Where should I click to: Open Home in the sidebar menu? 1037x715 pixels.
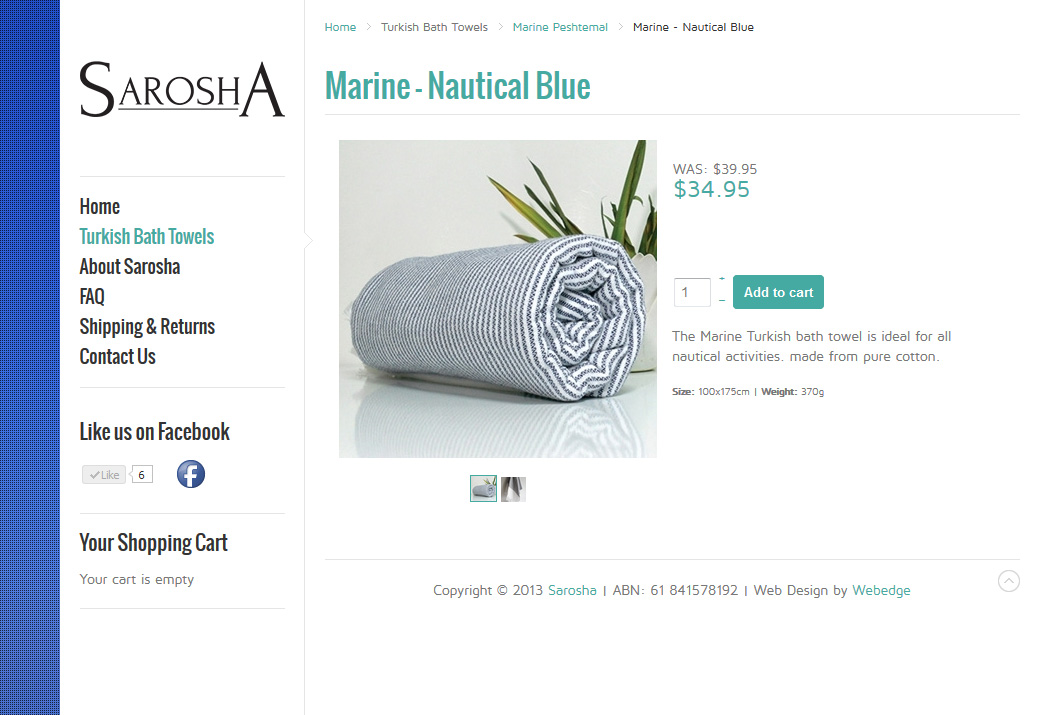coord(99,206)
